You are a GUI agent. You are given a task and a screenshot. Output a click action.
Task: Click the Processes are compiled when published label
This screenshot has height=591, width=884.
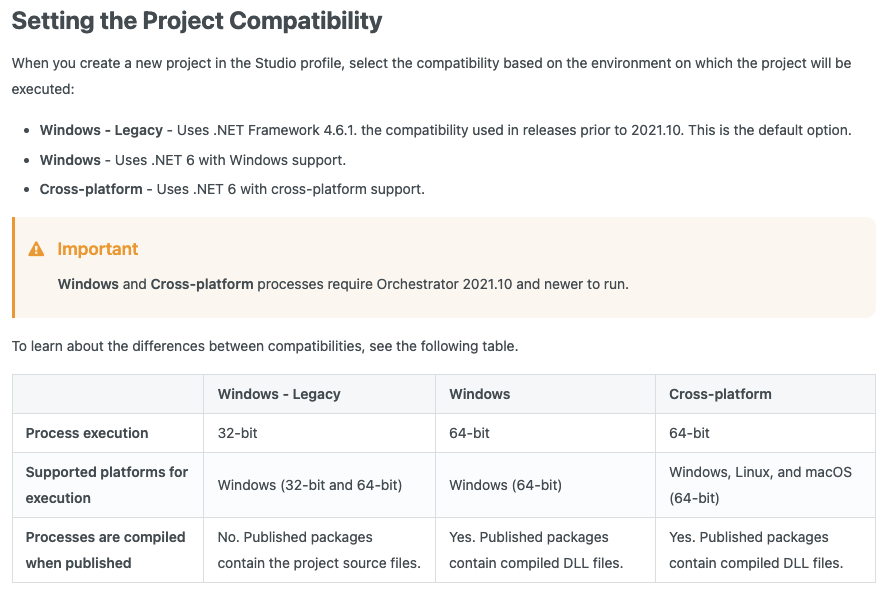click(x=105, y=550)
